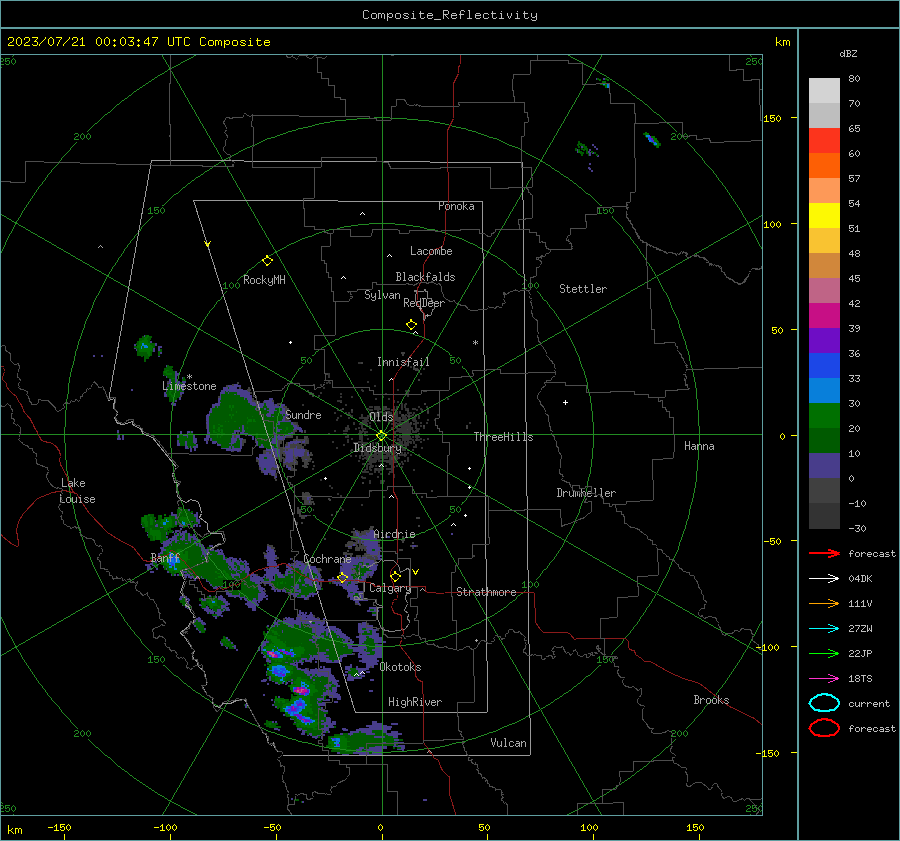
Task: Click the Stettler town label
Action: pyautogui.click(x=583, y=289)
